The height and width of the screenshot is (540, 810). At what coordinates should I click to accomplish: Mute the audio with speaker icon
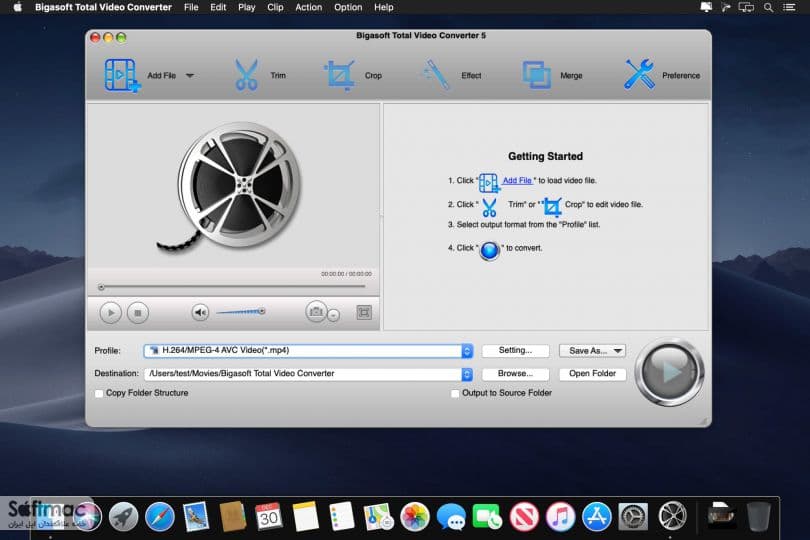coord(200,312)
